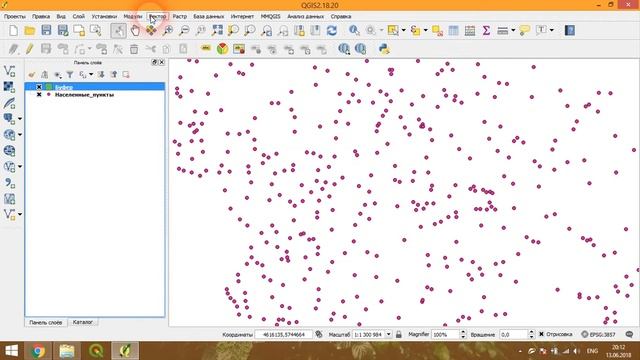Open the Вектор menu
Viewport: 640px width, 360px height.
(x=158, y=16)
